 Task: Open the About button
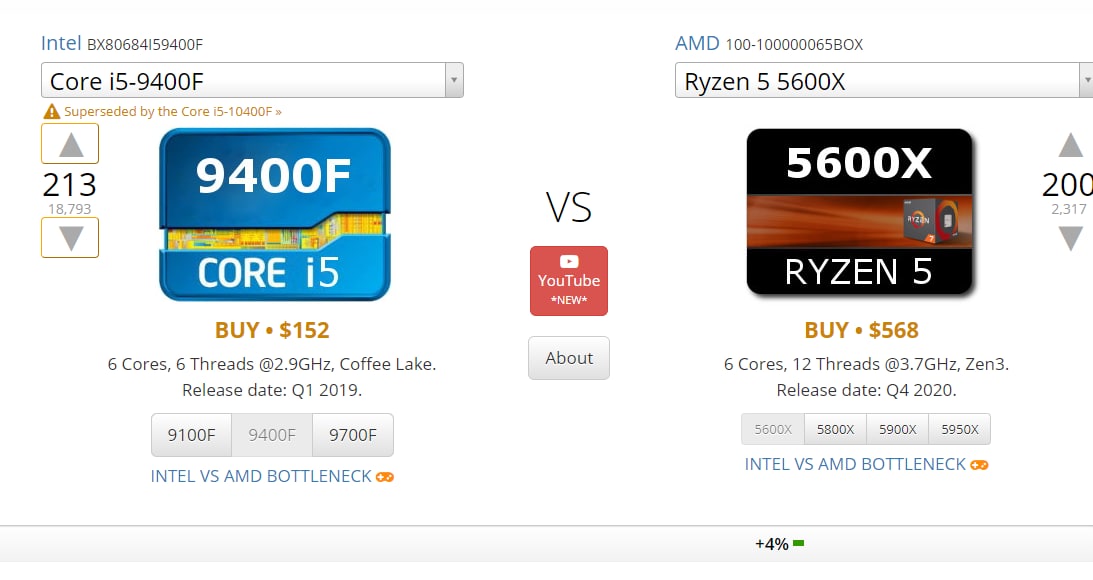click(x=569, y=358)
